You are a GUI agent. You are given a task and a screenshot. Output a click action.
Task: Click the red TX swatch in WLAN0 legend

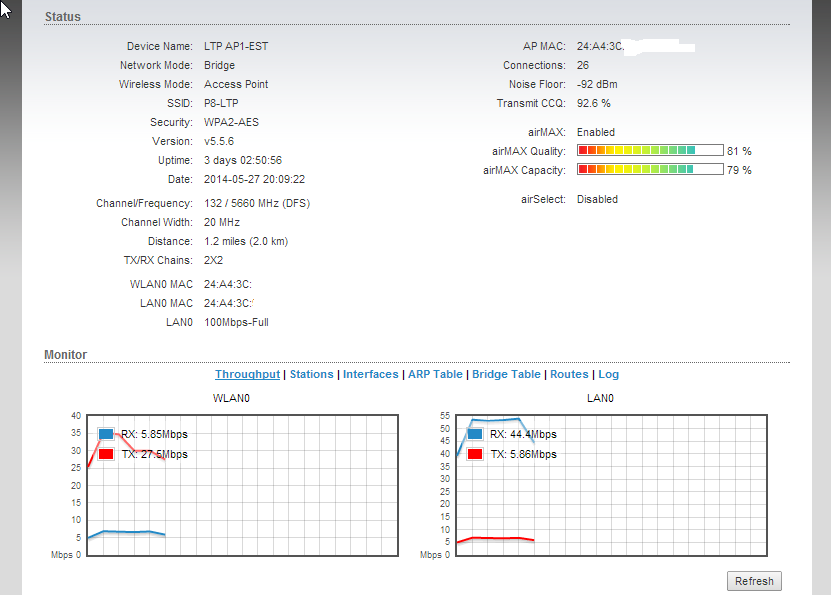tap(106, 454)
